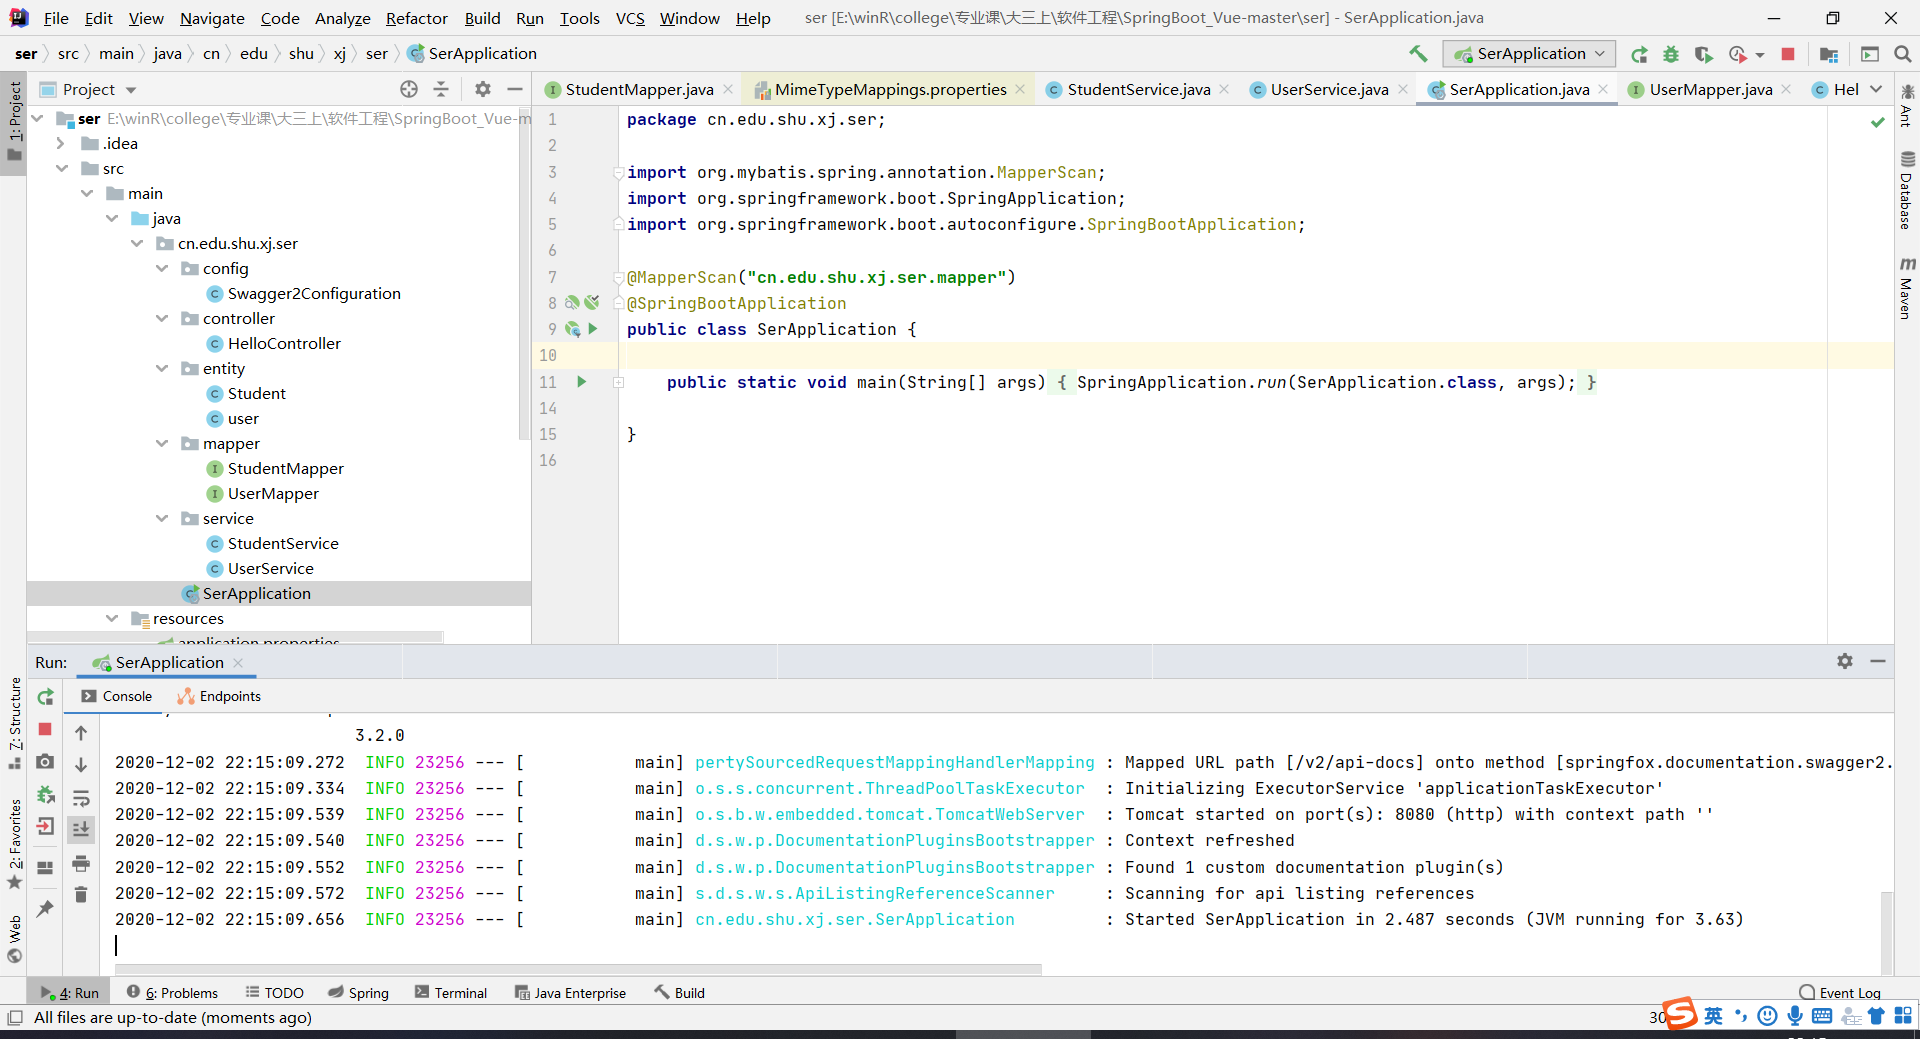The height and width of the screenshot is (1039, 1920).
Task: Toggle the 7: Structure tool window
Action: [14, 723]
